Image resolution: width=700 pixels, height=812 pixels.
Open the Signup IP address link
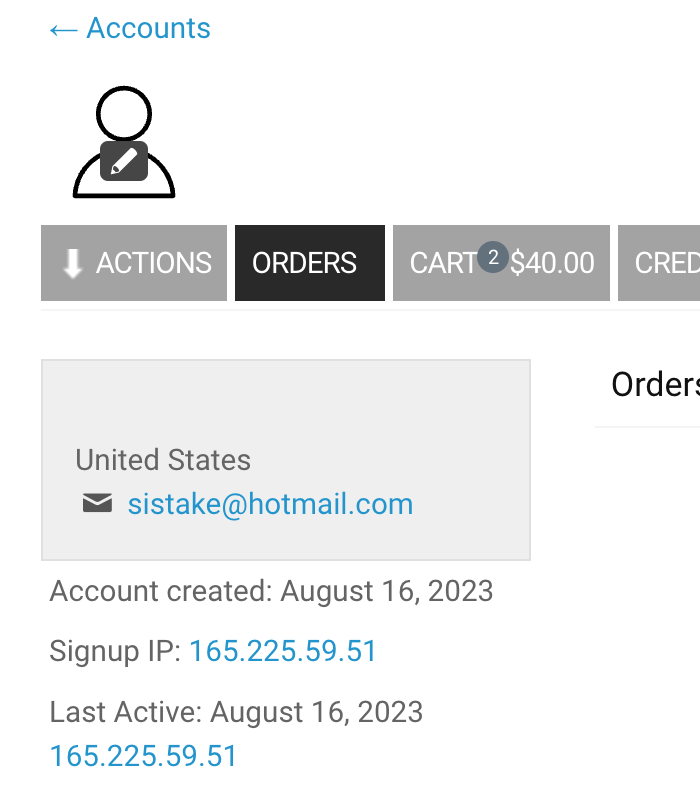point(283,651)
